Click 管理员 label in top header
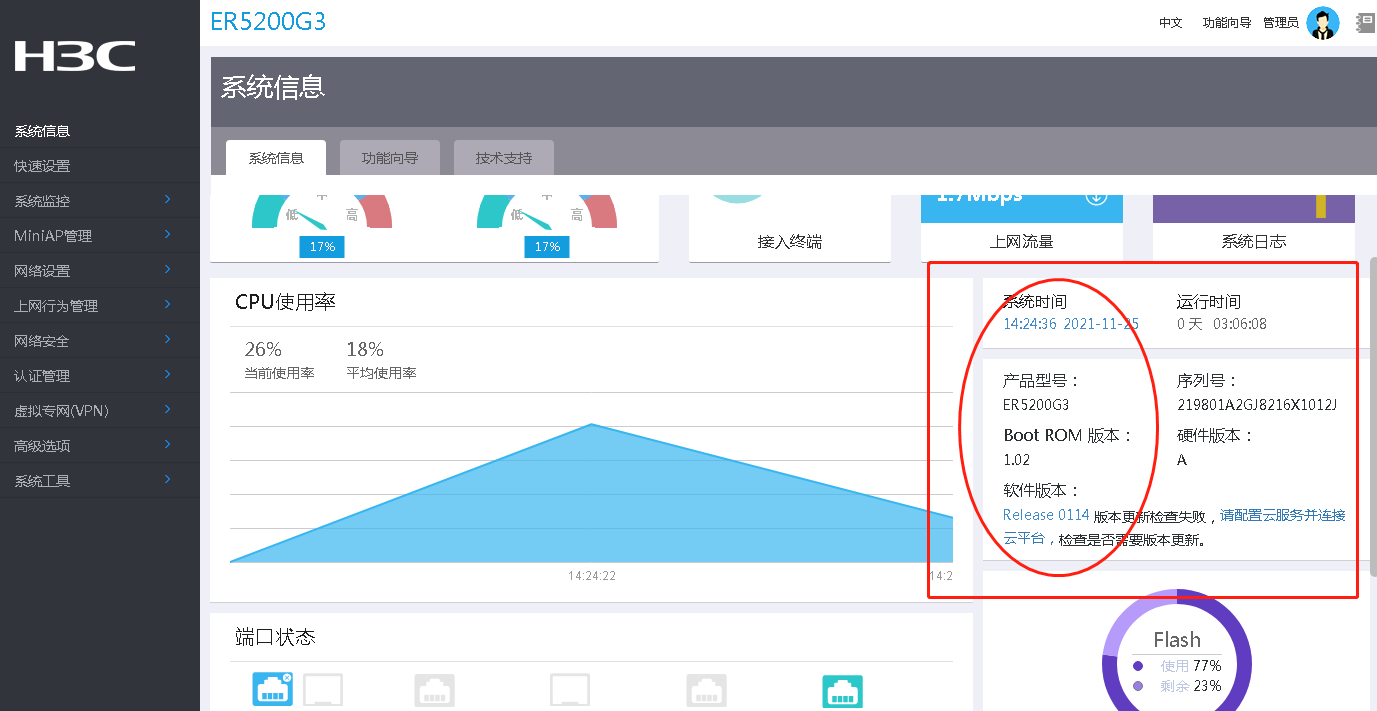The height and width of the screenshot is (711, 1377). [1281, 23]
